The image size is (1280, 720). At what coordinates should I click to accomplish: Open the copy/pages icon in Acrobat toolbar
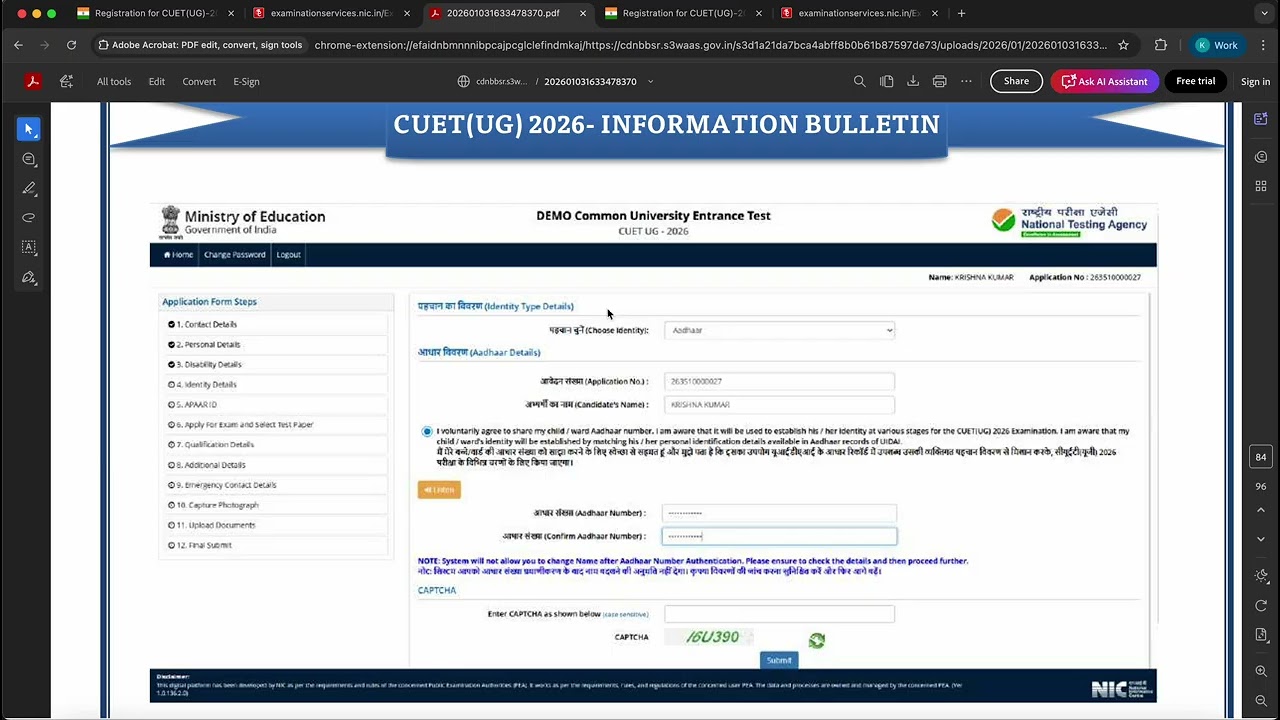point(886,81)
